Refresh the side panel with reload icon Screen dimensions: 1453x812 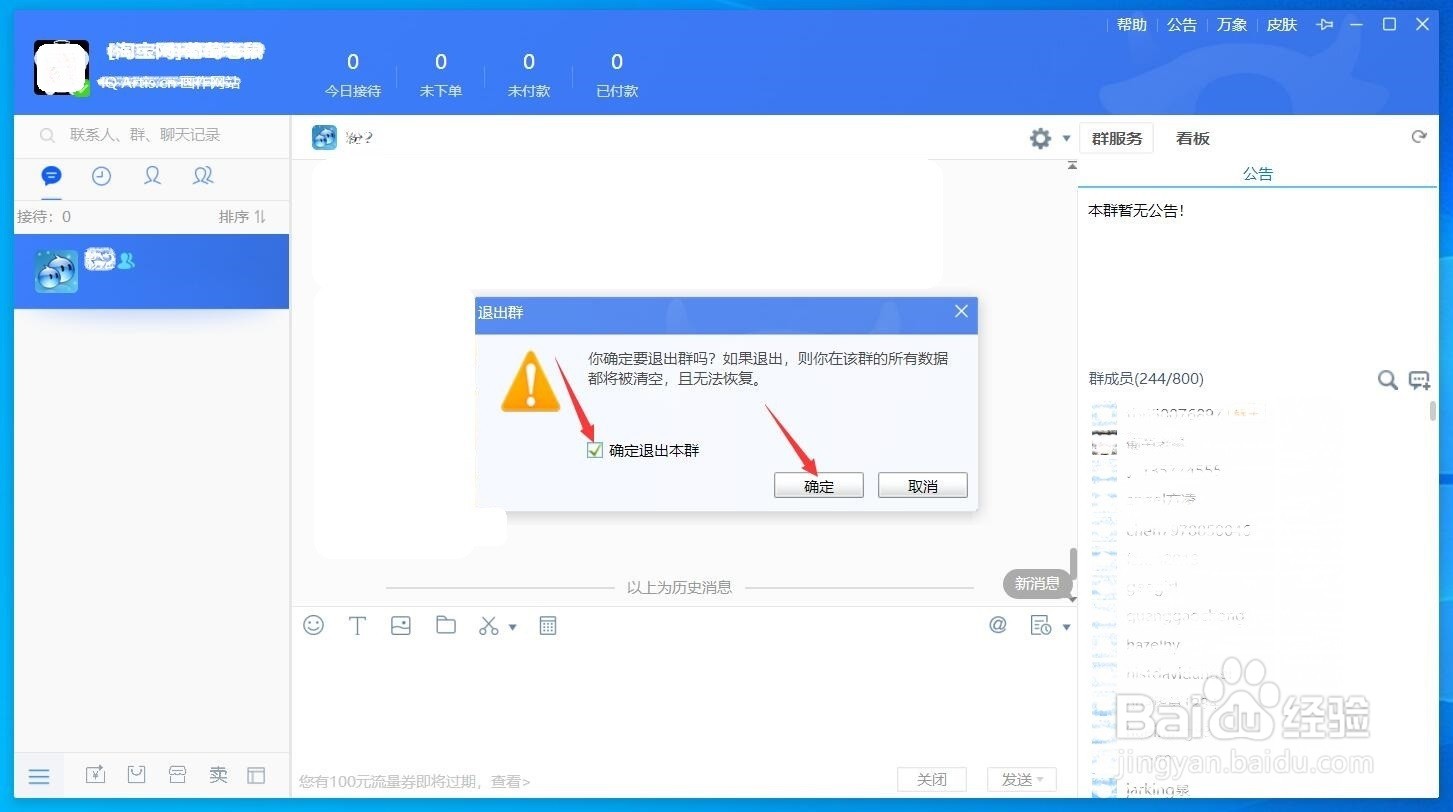(x=1418, y=137)
